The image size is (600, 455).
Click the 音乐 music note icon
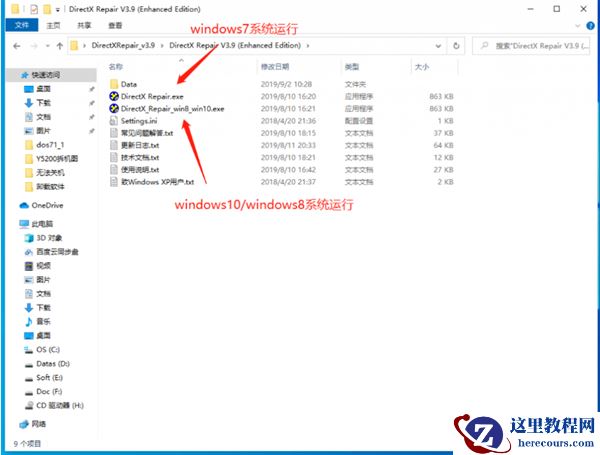(29, 321)
